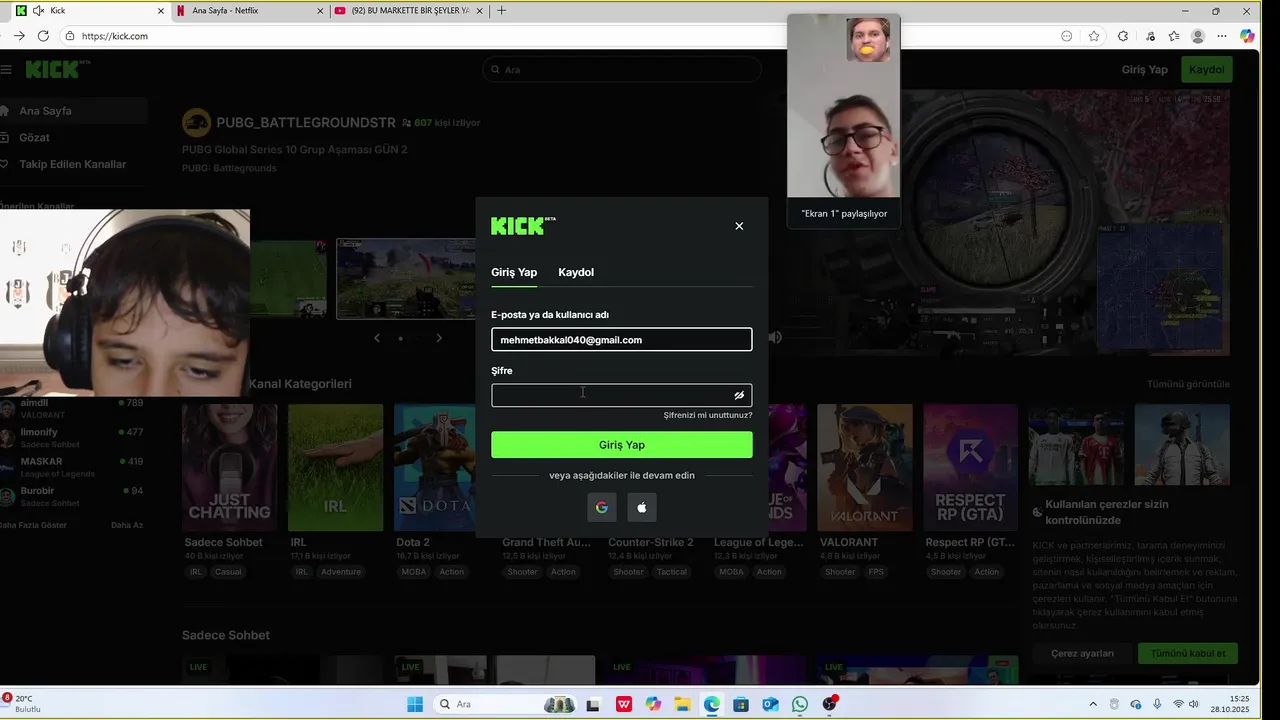Show the next featured stream with right chevron
The height and width of the screenshot is (720, 1280).
438,338
